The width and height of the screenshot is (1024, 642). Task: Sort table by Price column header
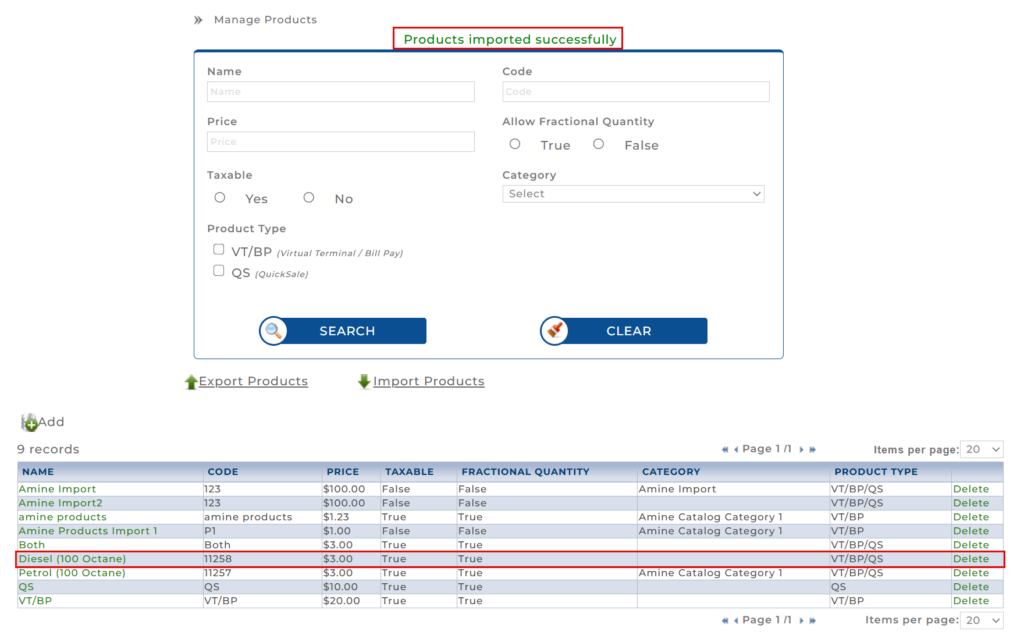pyautogui.click(x=342, y=472)
